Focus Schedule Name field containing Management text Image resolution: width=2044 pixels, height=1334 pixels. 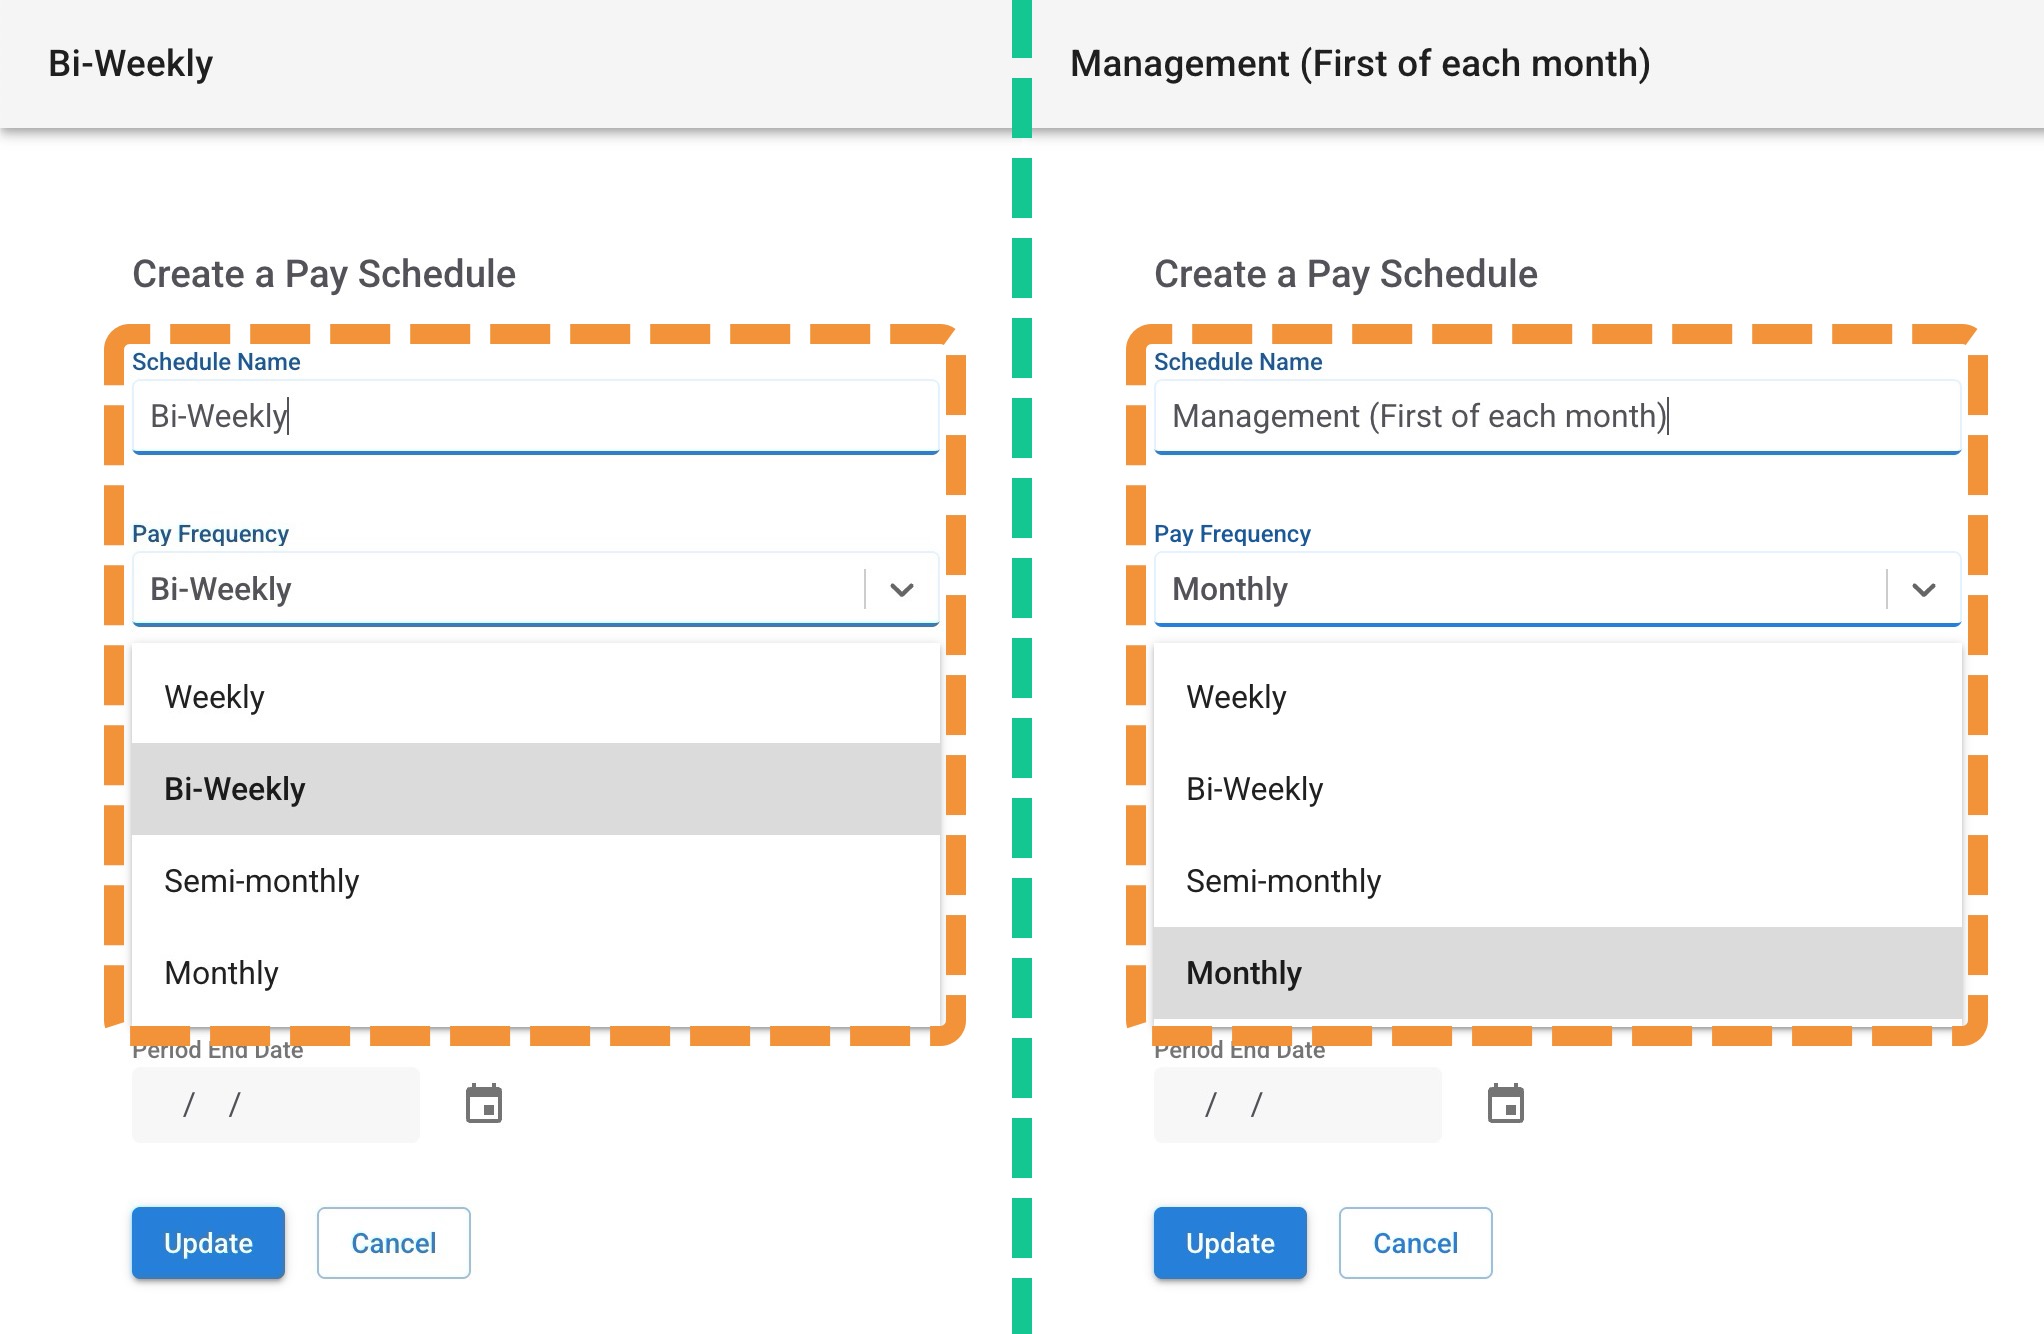point(1557,416)
